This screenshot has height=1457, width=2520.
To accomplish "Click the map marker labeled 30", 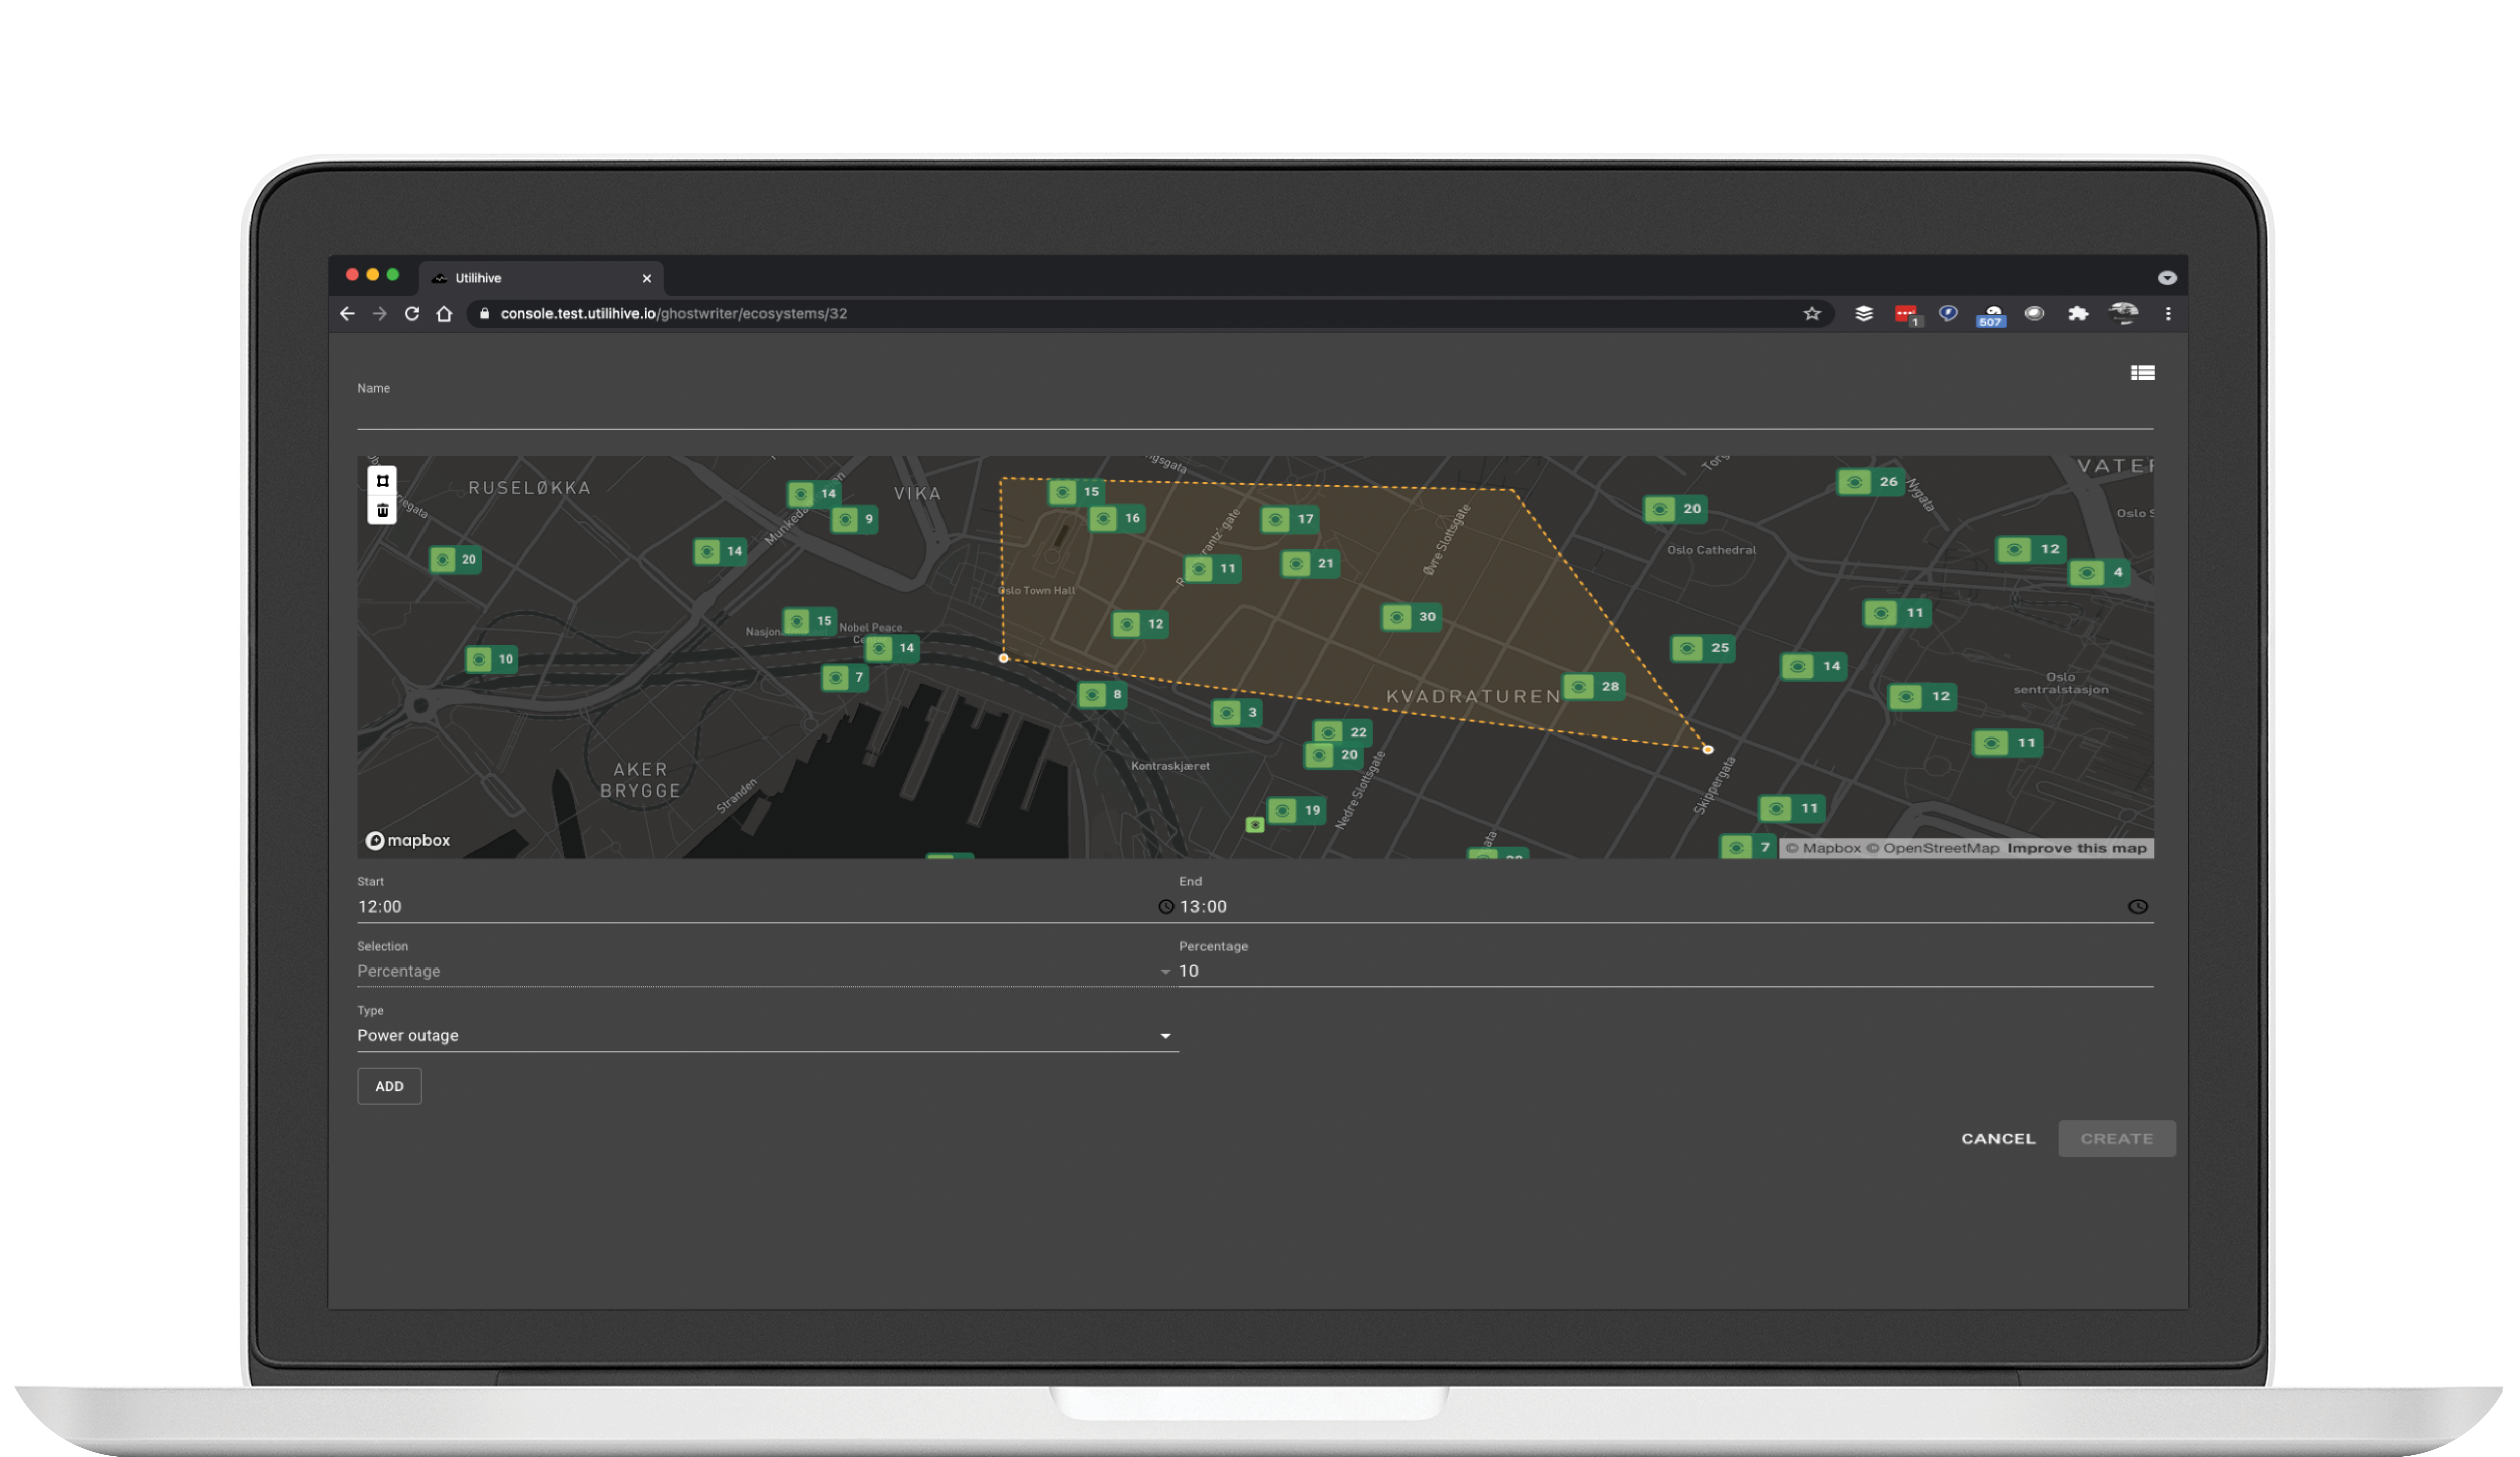I will 1411,617.
